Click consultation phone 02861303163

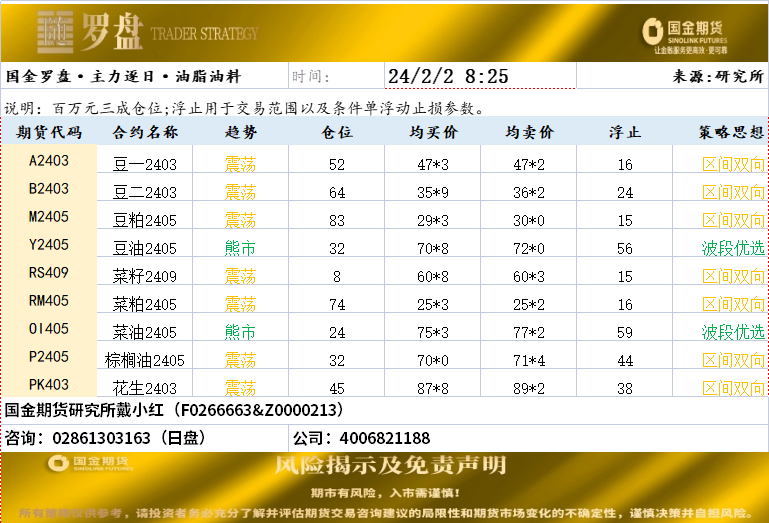point(102,438)
